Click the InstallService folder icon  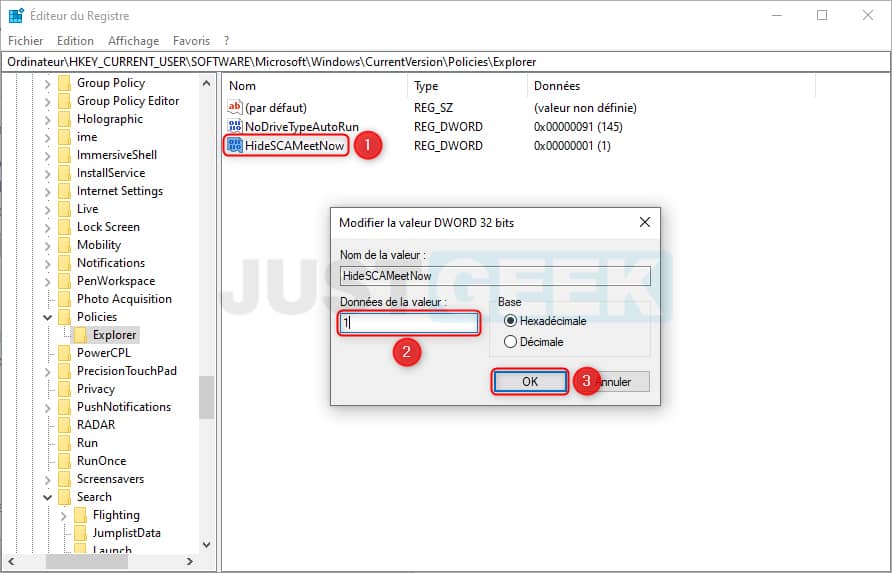tap(65, 173)
